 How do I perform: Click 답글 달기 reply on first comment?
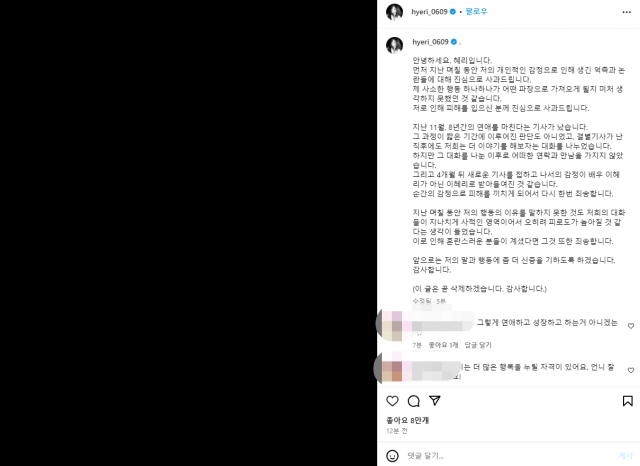tap(478, 345)
